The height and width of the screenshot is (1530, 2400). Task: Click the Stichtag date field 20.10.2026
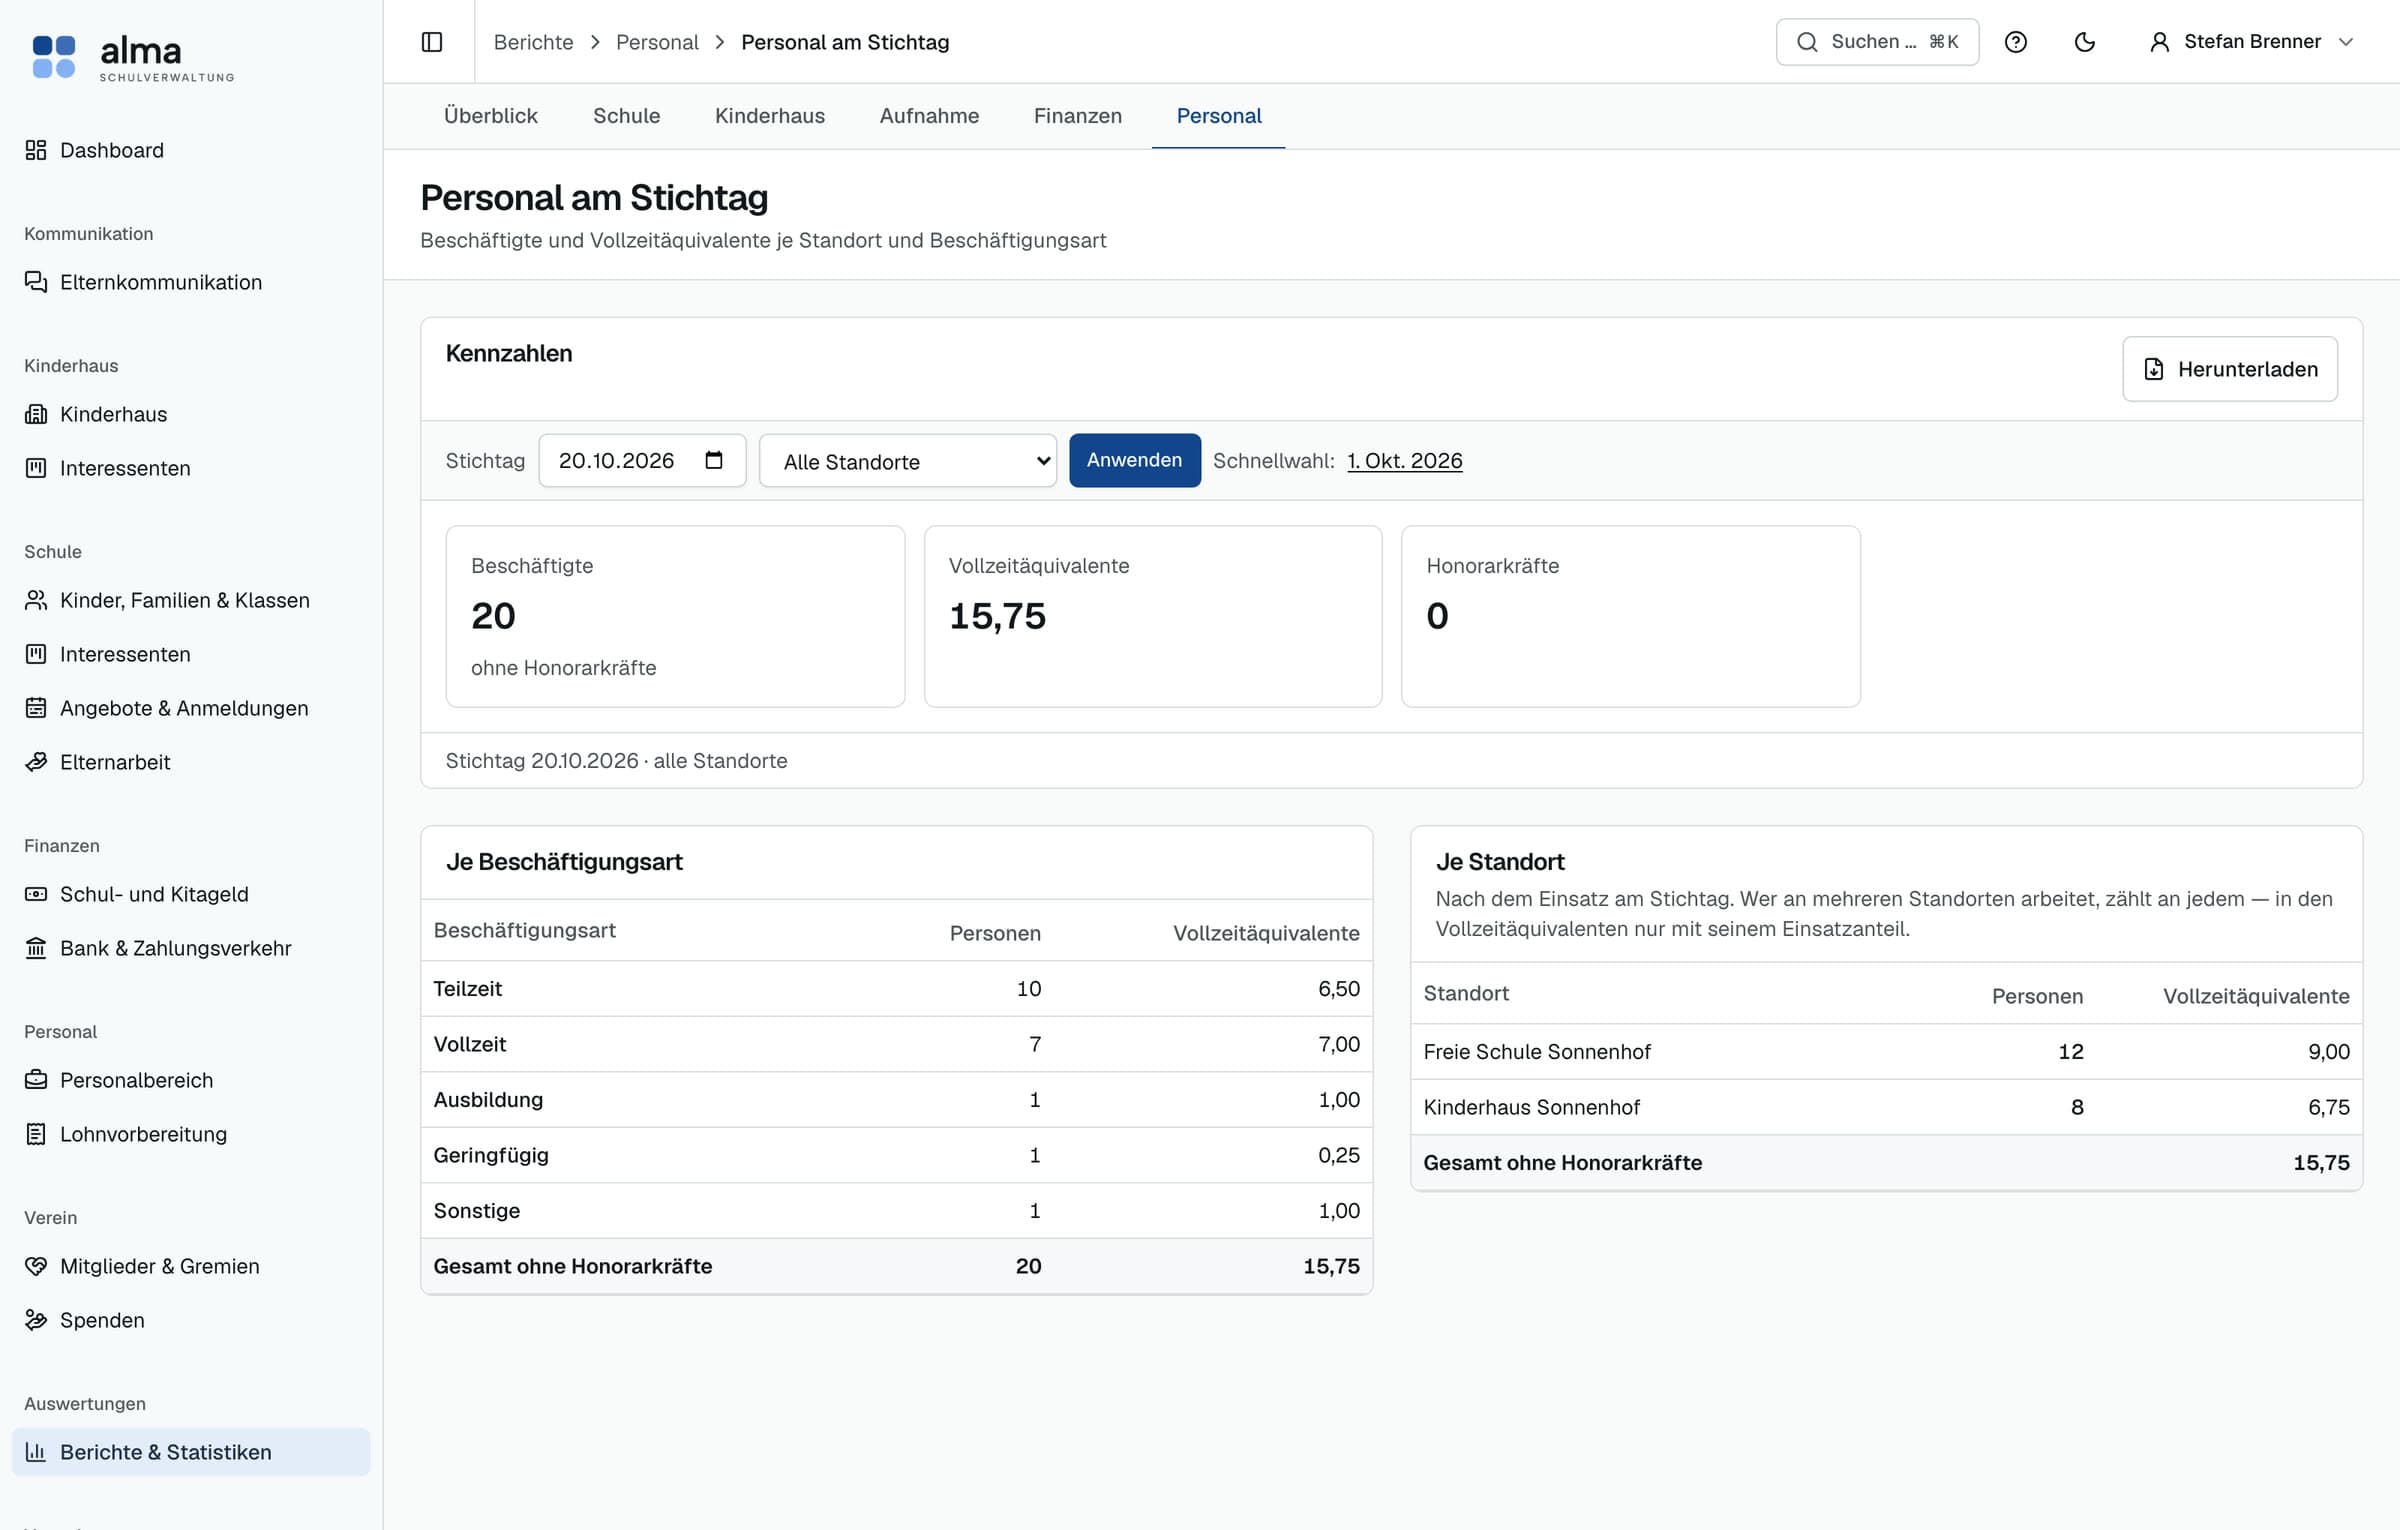(x=642, y=460)
